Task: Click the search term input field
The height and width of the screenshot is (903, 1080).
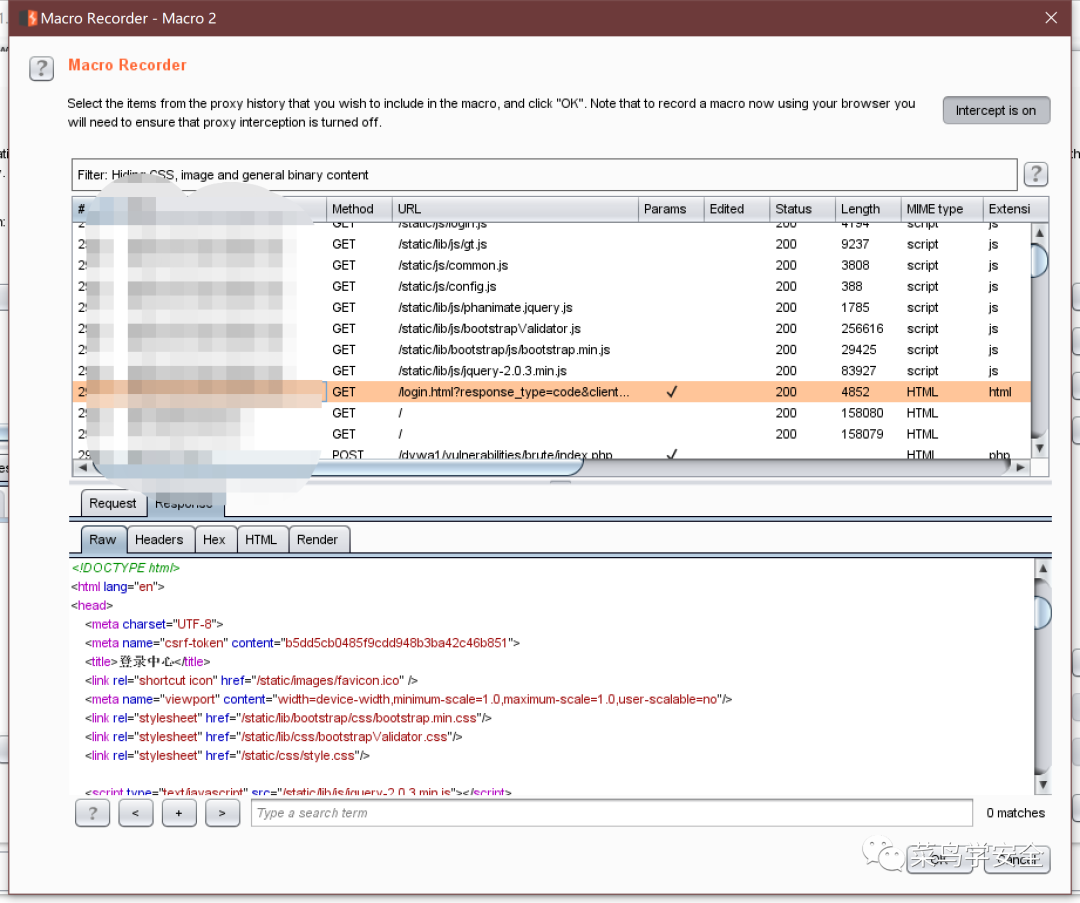Action: [610, 813]
